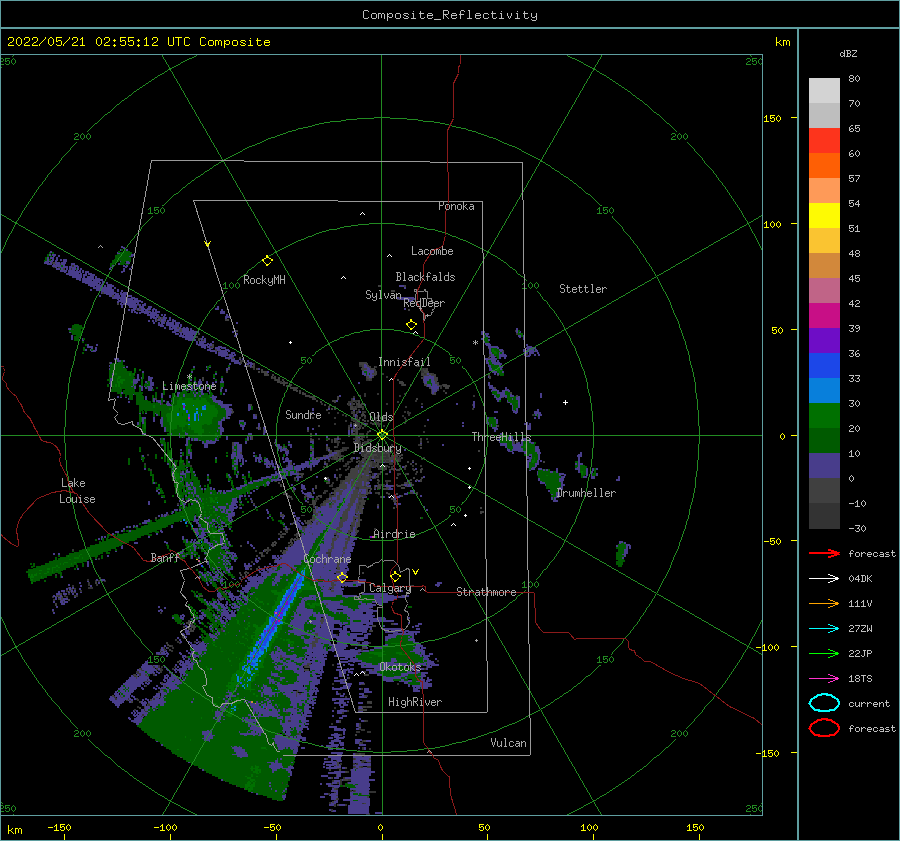The width and height of the screenshot is (900, 841).
Task: Click the yellow diamond marker above Innisfail
Action: coord(412,325)
